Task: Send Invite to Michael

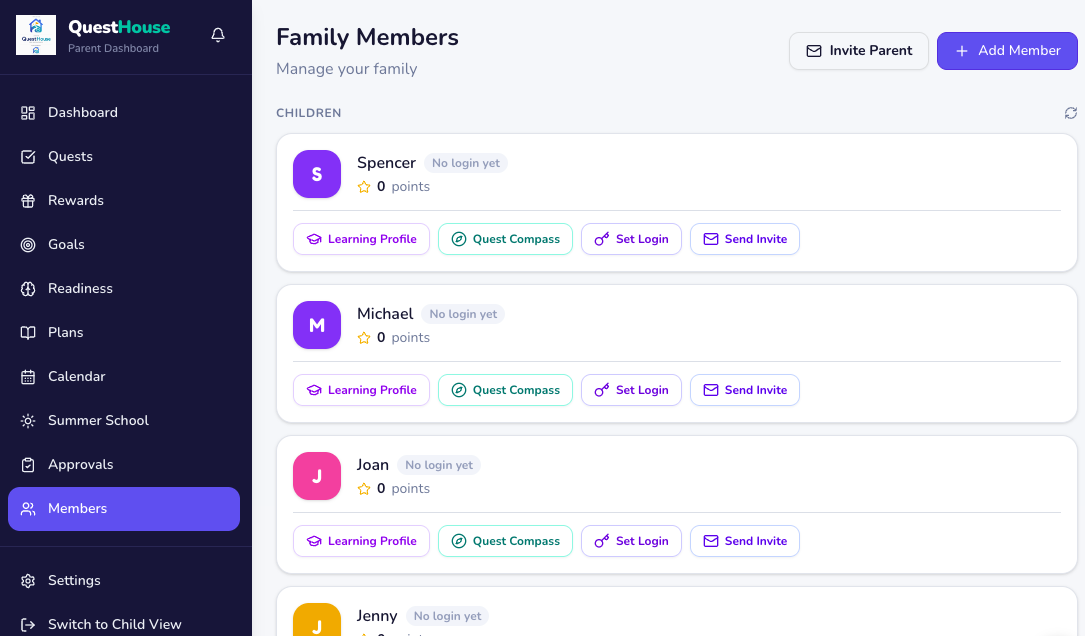Action: click(745, 390)
